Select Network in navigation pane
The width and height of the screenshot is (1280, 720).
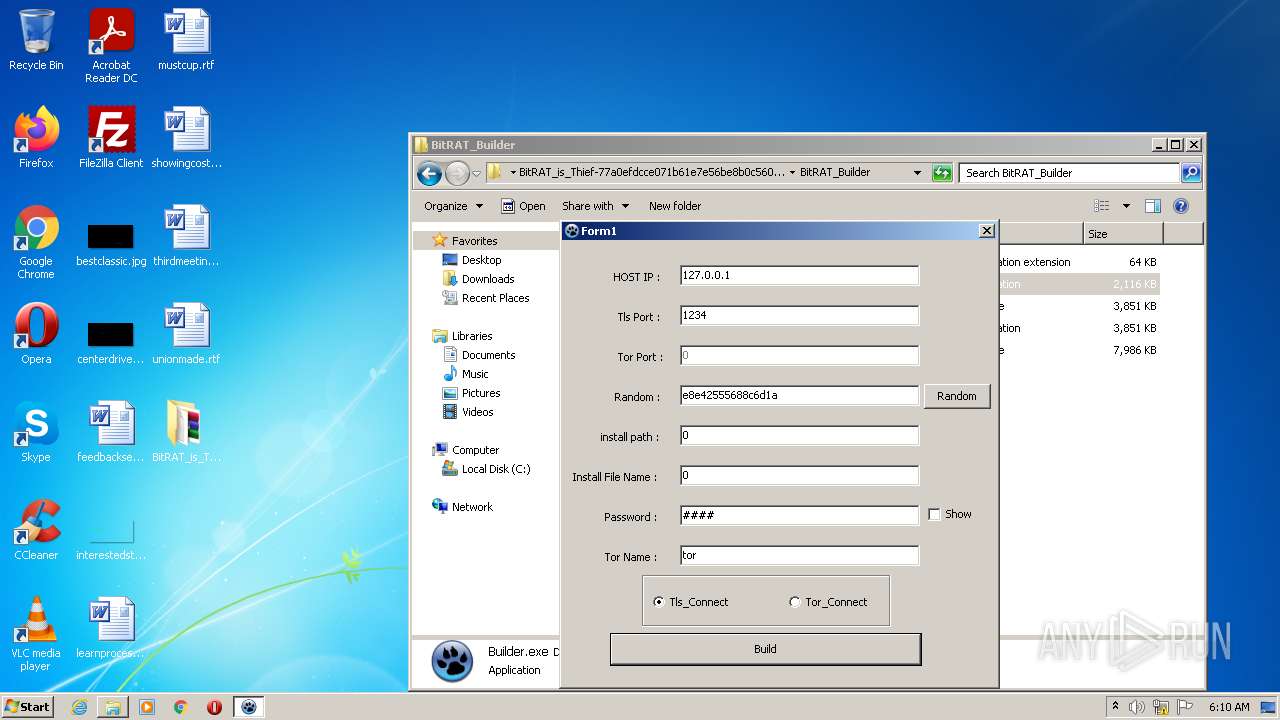(x=472, y=507)
